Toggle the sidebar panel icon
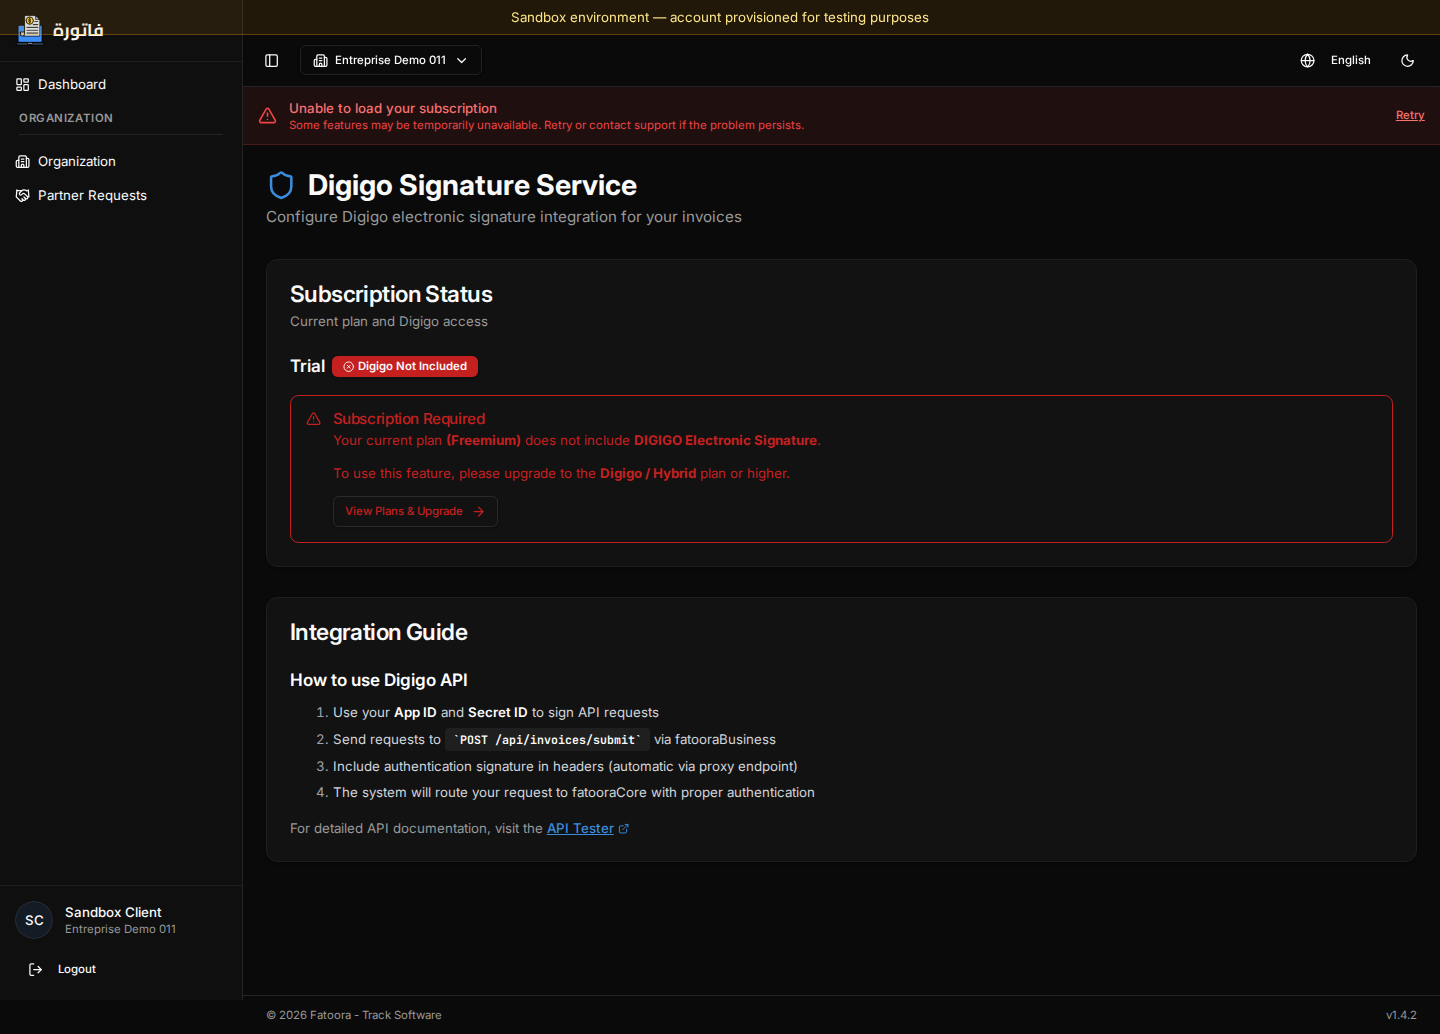Screen dimensions: 1440x1034 coord(271,60)
